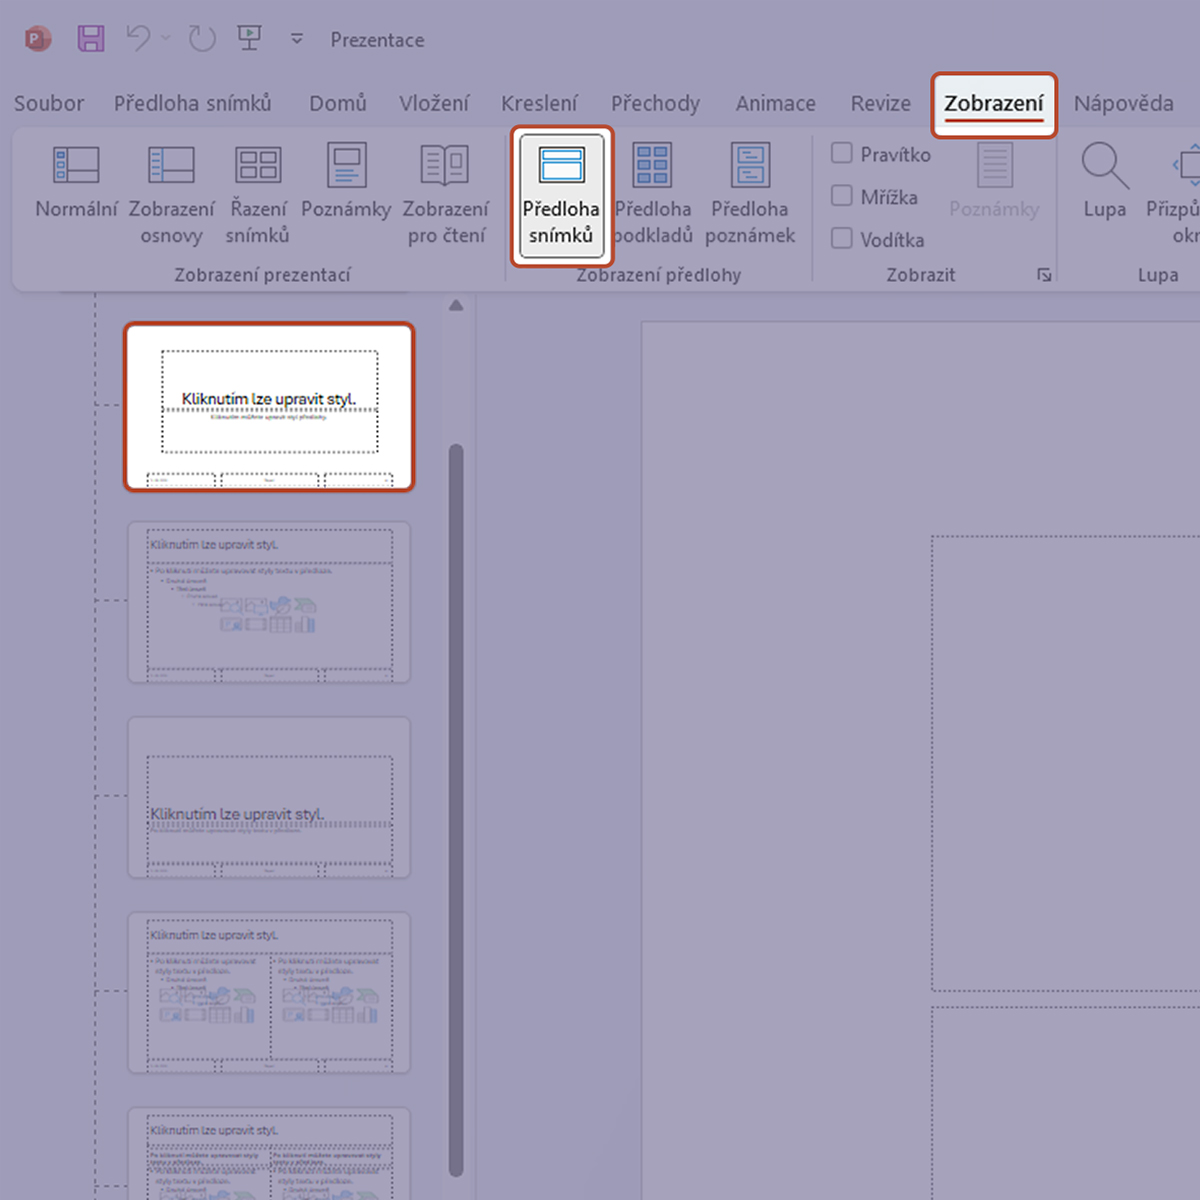Redo the last action
Viewport: 1200px width, 1200px height.
pyautogui.click(x=202, y=39)
